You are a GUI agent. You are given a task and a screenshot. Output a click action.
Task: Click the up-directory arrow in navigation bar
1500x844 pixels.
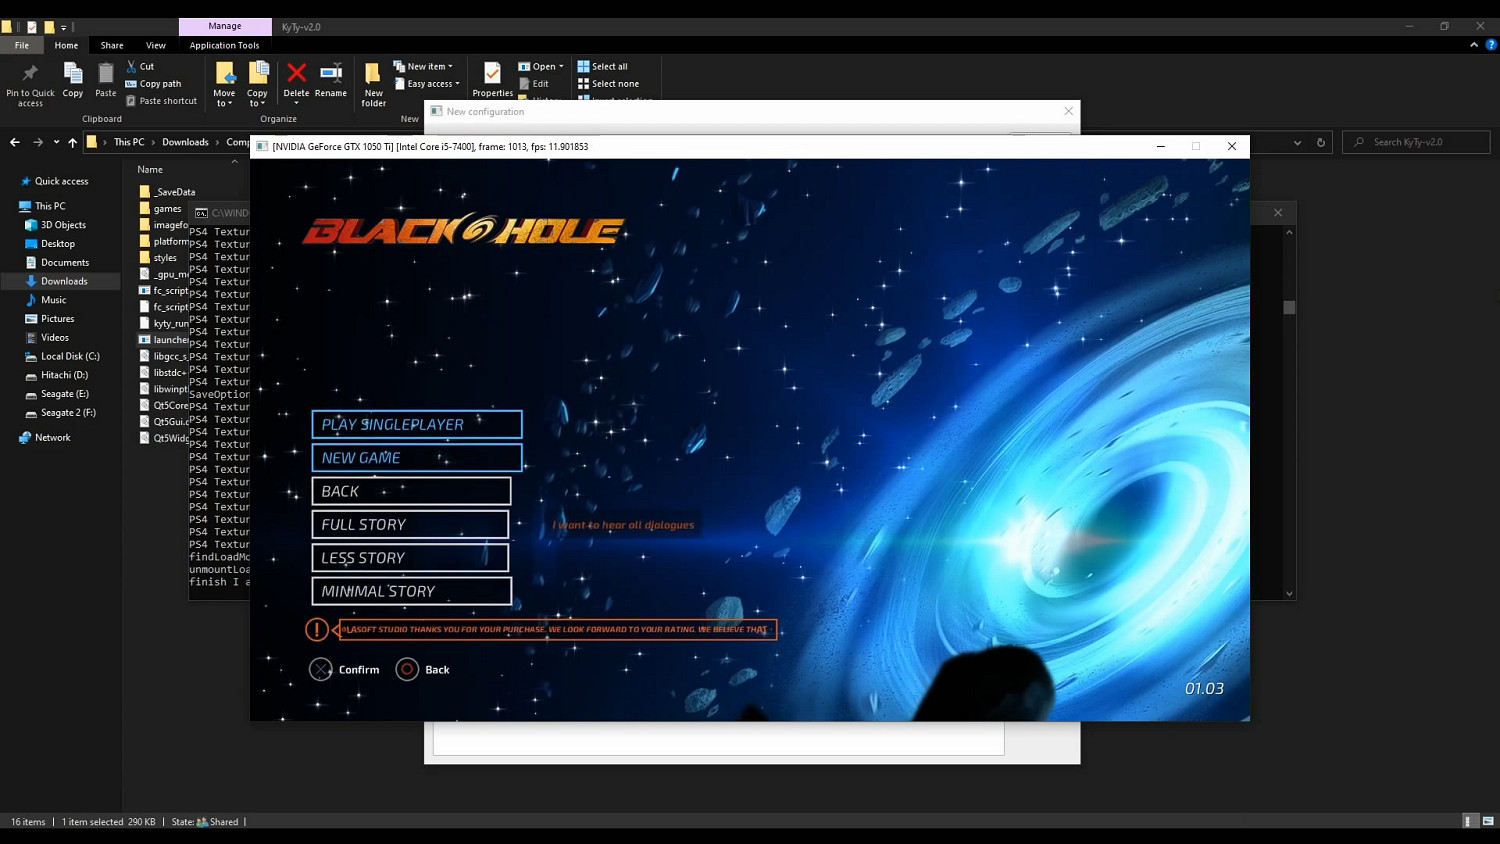(x=72, y=142)
